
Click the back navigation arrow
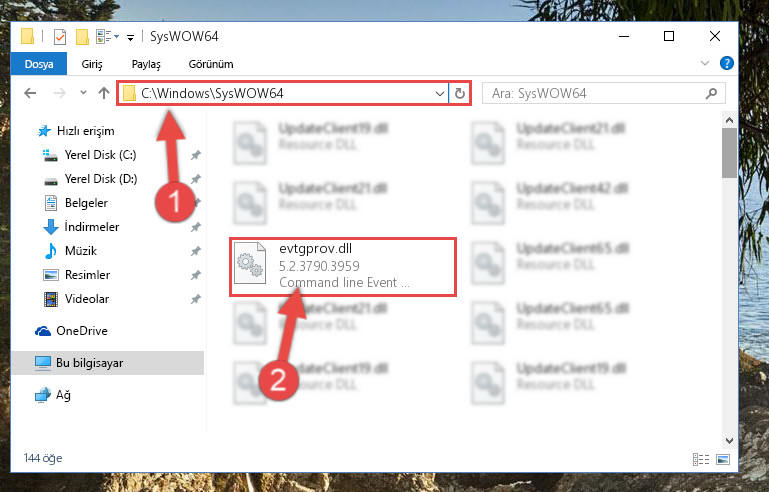click(30, 93)
